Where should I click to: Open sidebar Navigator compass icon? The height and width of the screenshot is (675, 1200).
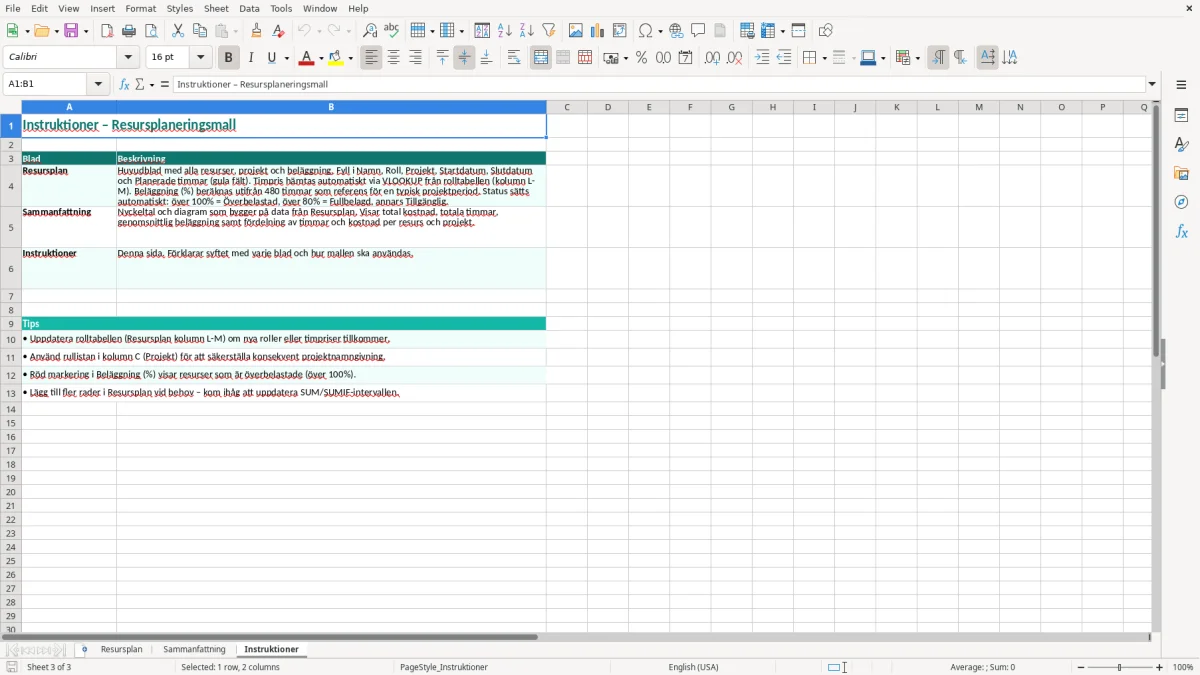[x=1181, y=202]
